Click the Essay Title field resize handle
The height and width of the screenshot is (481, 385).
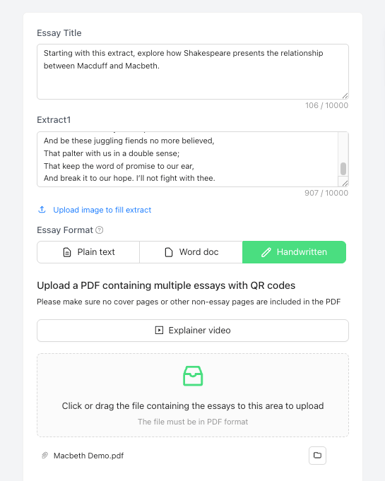coord(345,96)
